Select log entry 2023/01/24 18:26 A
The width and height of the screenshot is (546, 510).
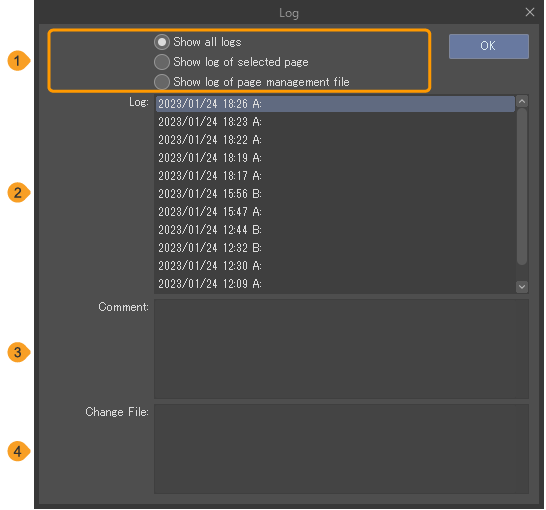[335, 104]
